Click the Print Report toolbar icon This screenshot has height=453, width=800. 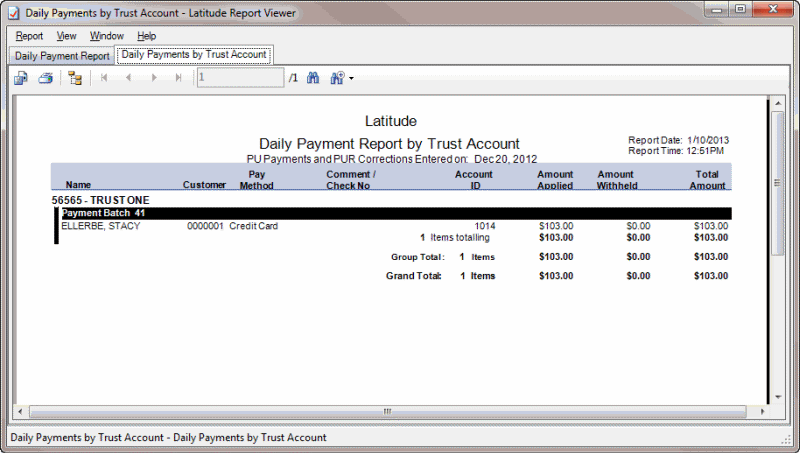pyautogui.click(x=46, y=78)
